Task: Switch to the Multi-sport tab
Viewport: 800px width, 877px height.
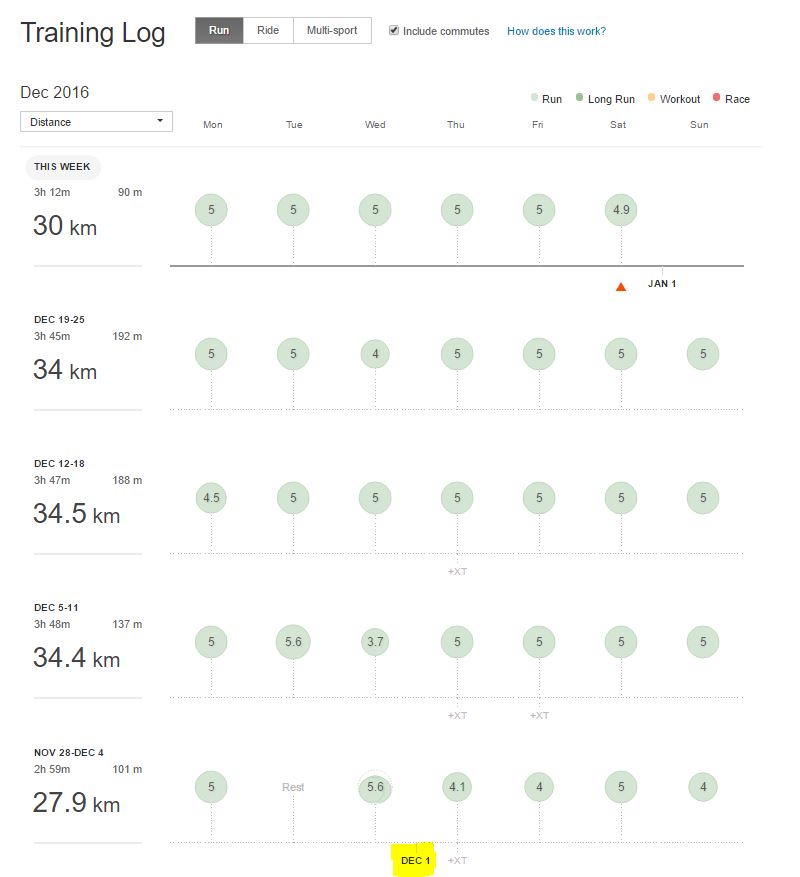Action: click(331, 30)
